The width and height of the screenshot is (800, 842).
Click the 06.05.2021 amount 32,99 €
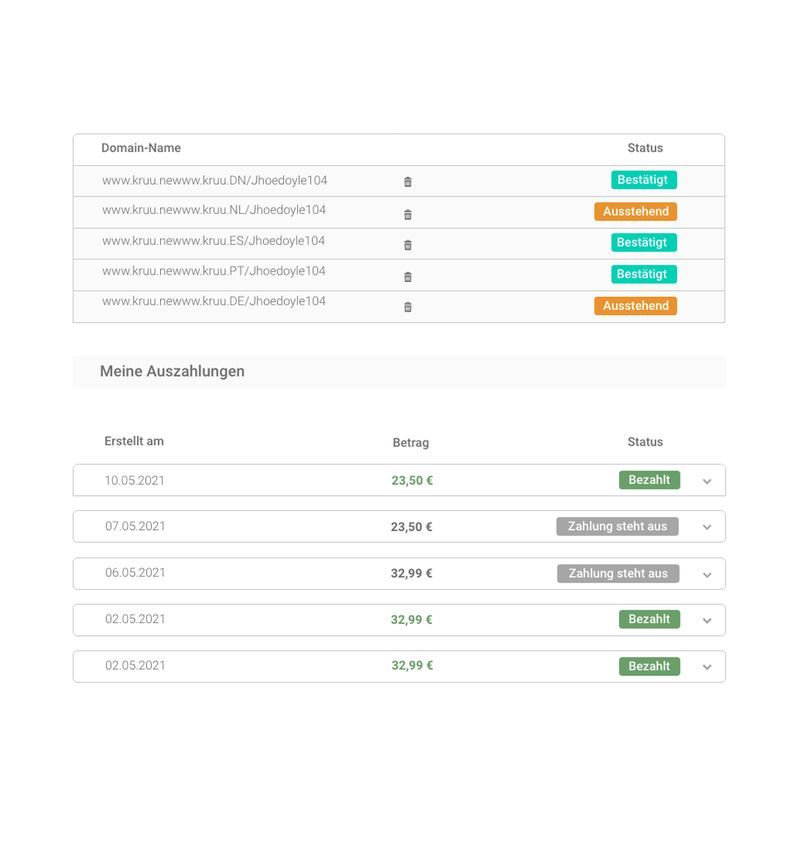click(x=411, y=574)
